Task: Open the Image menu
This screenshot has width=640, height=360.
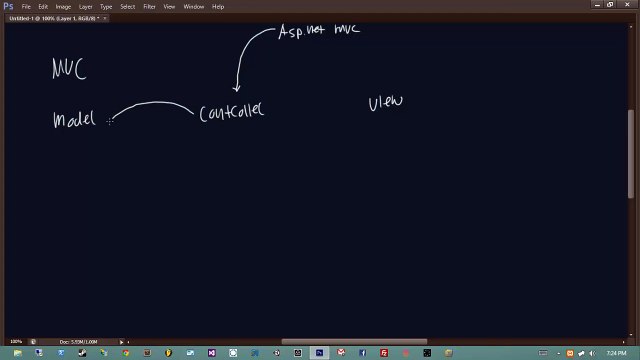Action: tap(63, 7)
